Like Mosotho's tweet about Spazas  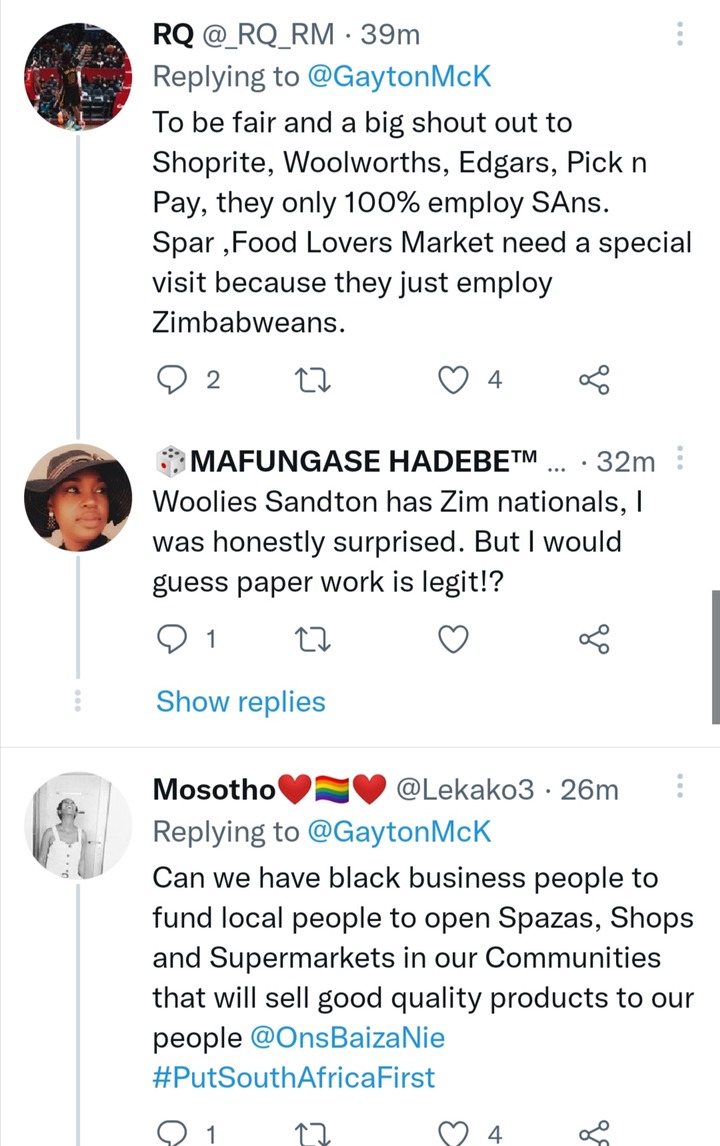click(x=452, y=1133)
